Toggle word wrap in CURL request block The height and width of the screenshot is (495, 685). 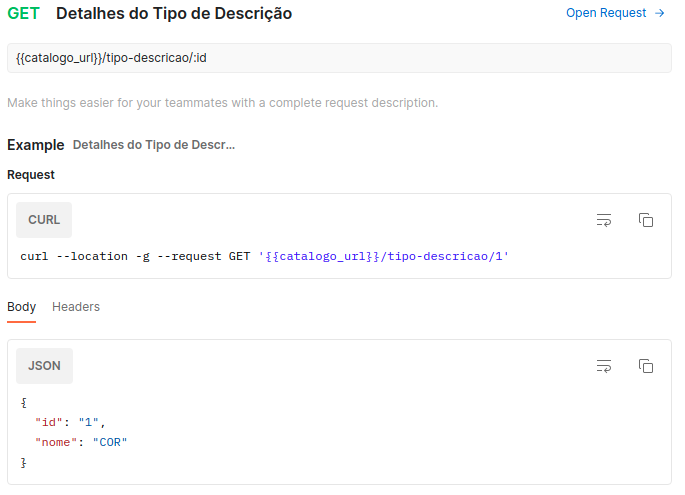tap(604, 220)
